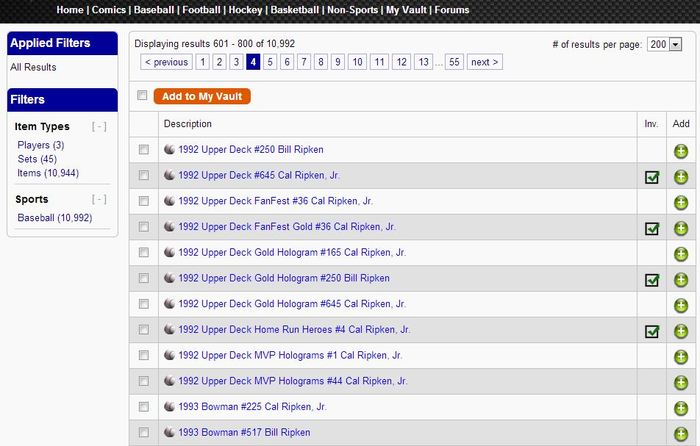Click plus icon for Home Run Heroes #4
The image size is (700, 446).
pos(681,331)
